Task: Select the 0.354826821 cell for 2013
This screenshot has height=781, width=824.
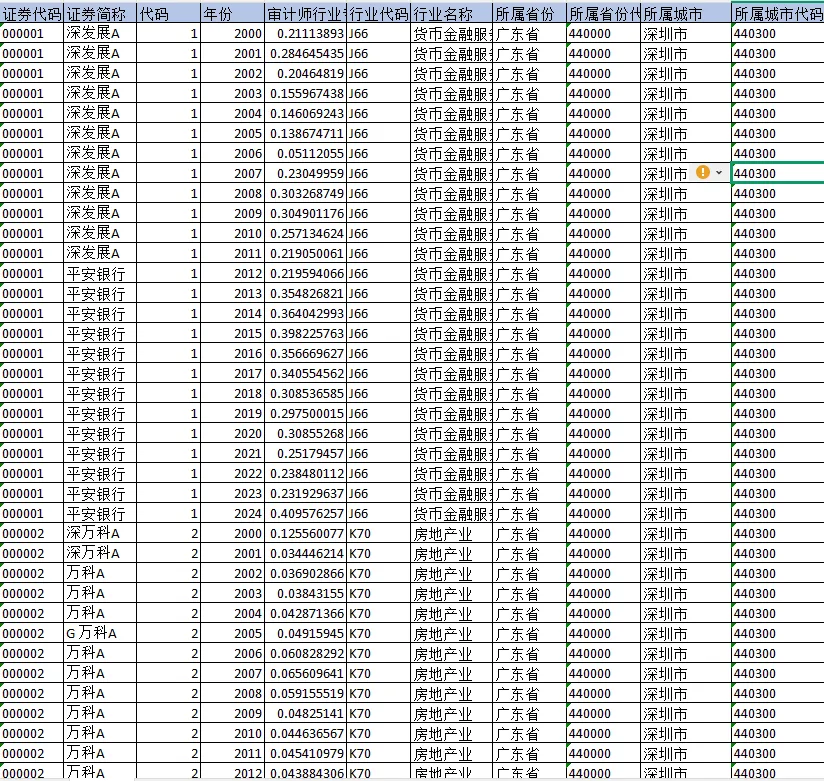Action: [x=305, y=294]
